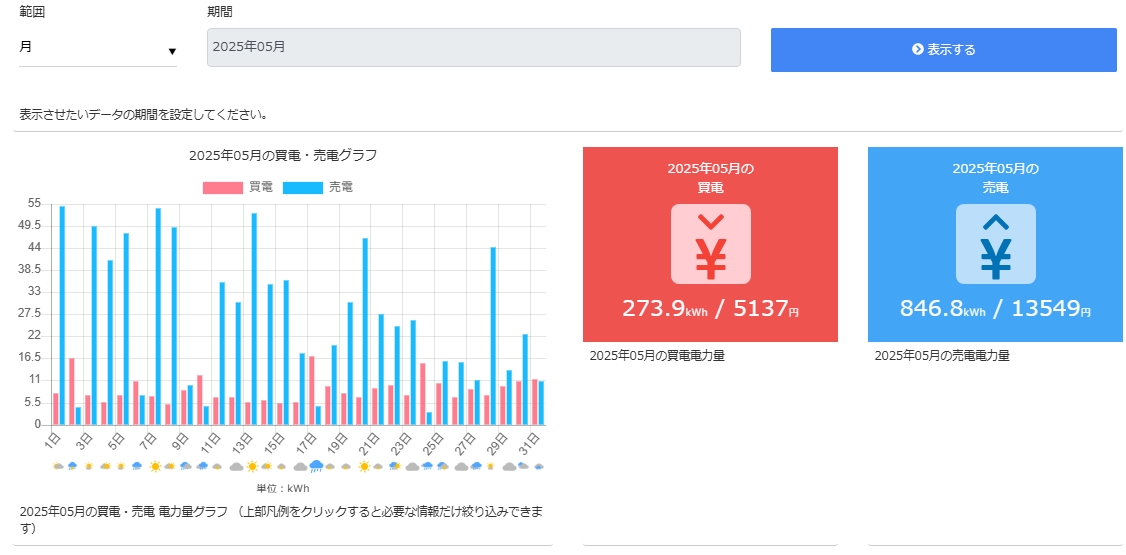Click the 846.8kWh / 13549円 value
The height and width of the screenshot is (555, 1126).
(995, 309)
